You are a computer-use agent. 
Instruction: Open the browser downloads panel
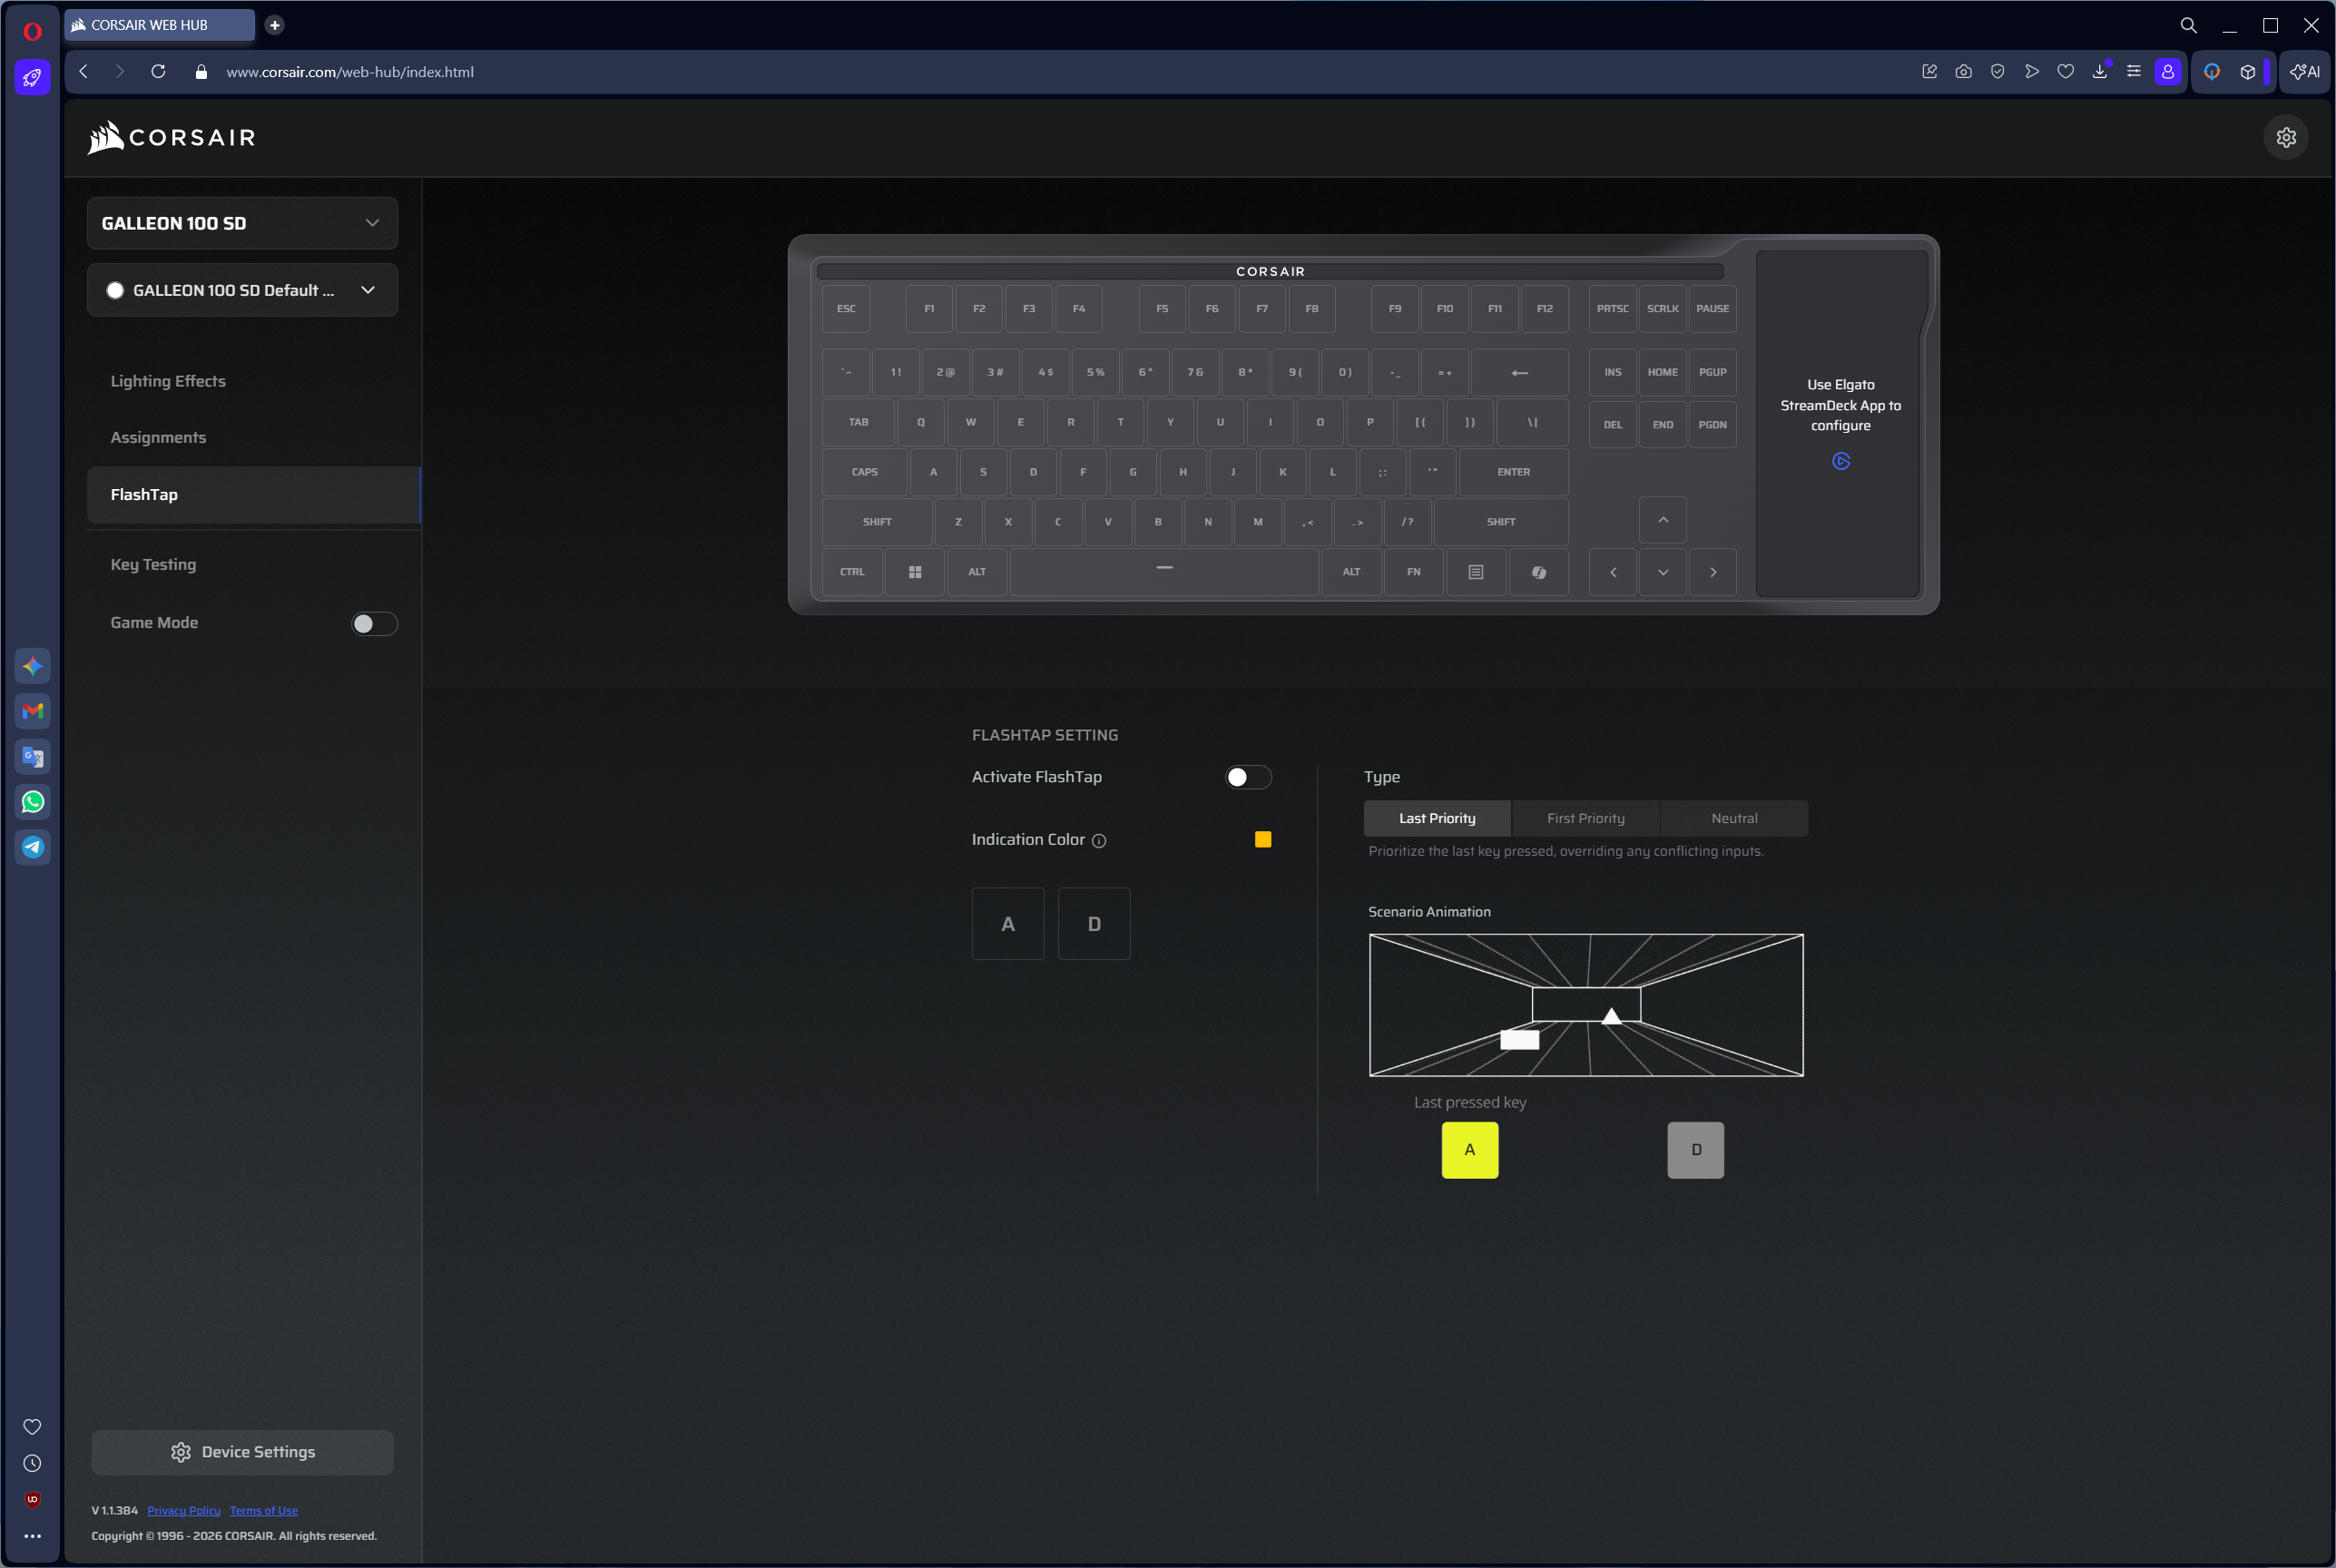[x=2099, y=71]
